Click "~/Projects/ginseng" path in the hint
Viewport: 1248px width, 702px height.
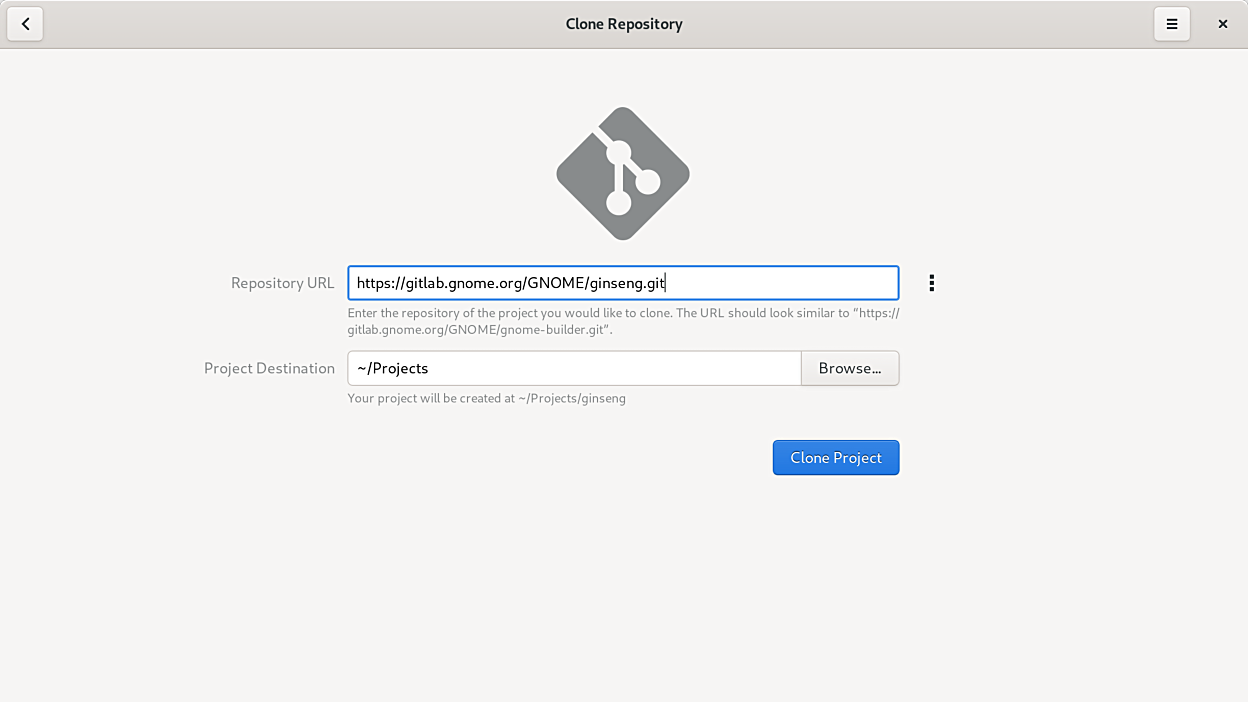click(x=572, y=398)
